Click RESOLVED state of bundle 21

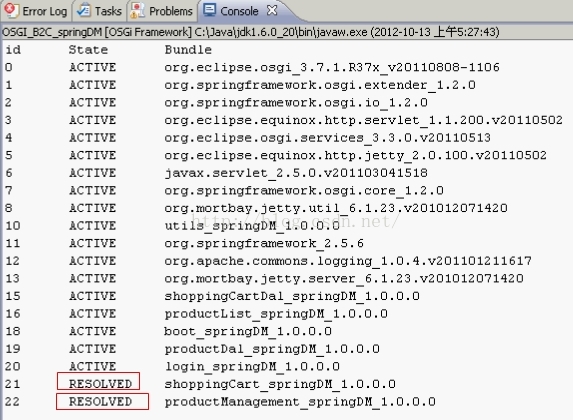pyautogui.click(x=100, y=384)
